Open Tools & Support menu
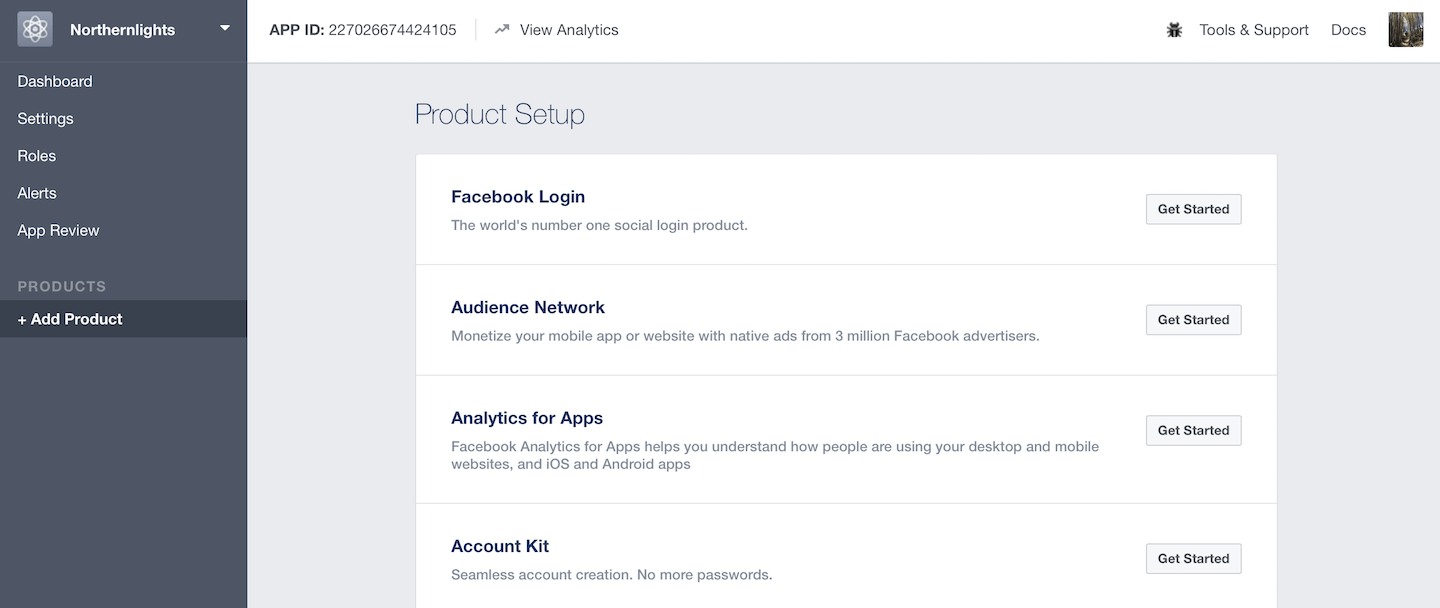 1254,30
